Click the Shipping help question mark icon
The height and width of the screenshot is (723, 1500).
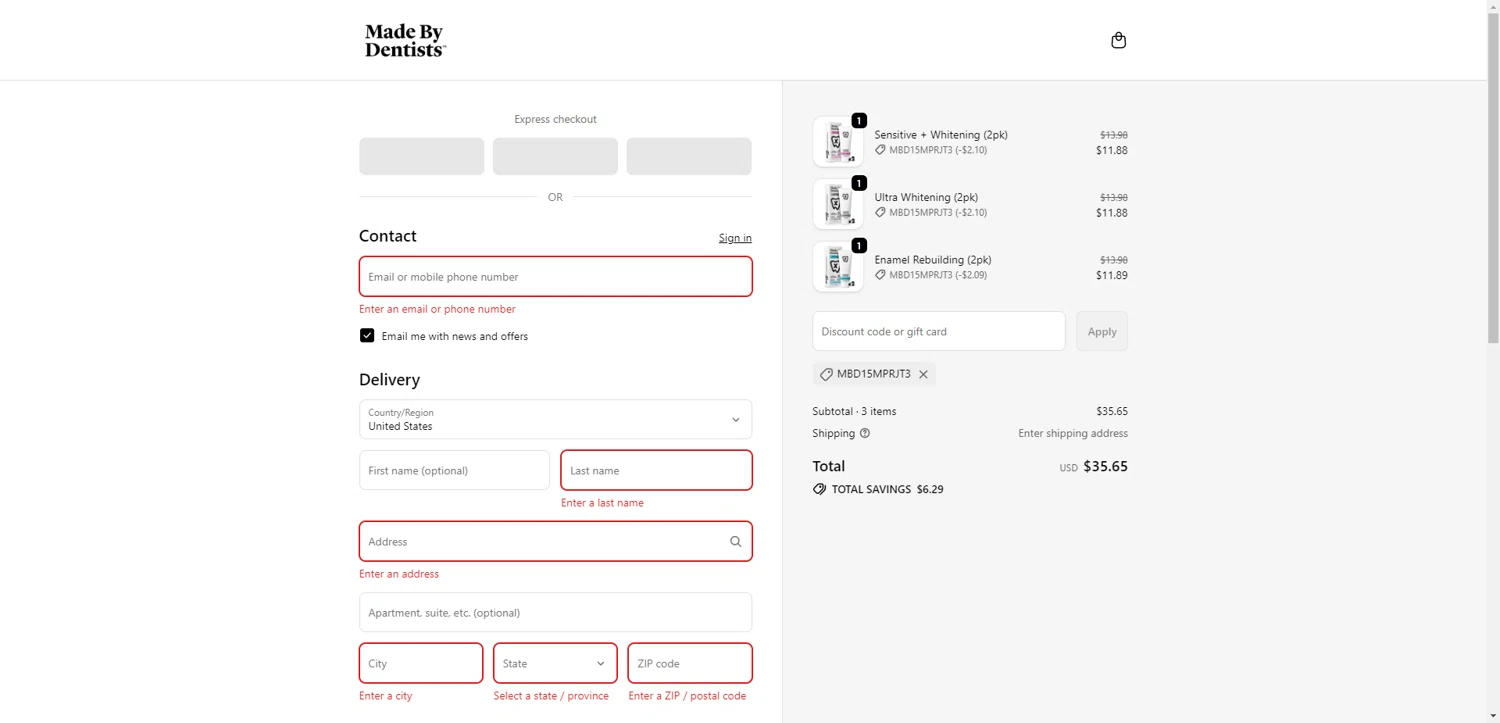point(865,433)
